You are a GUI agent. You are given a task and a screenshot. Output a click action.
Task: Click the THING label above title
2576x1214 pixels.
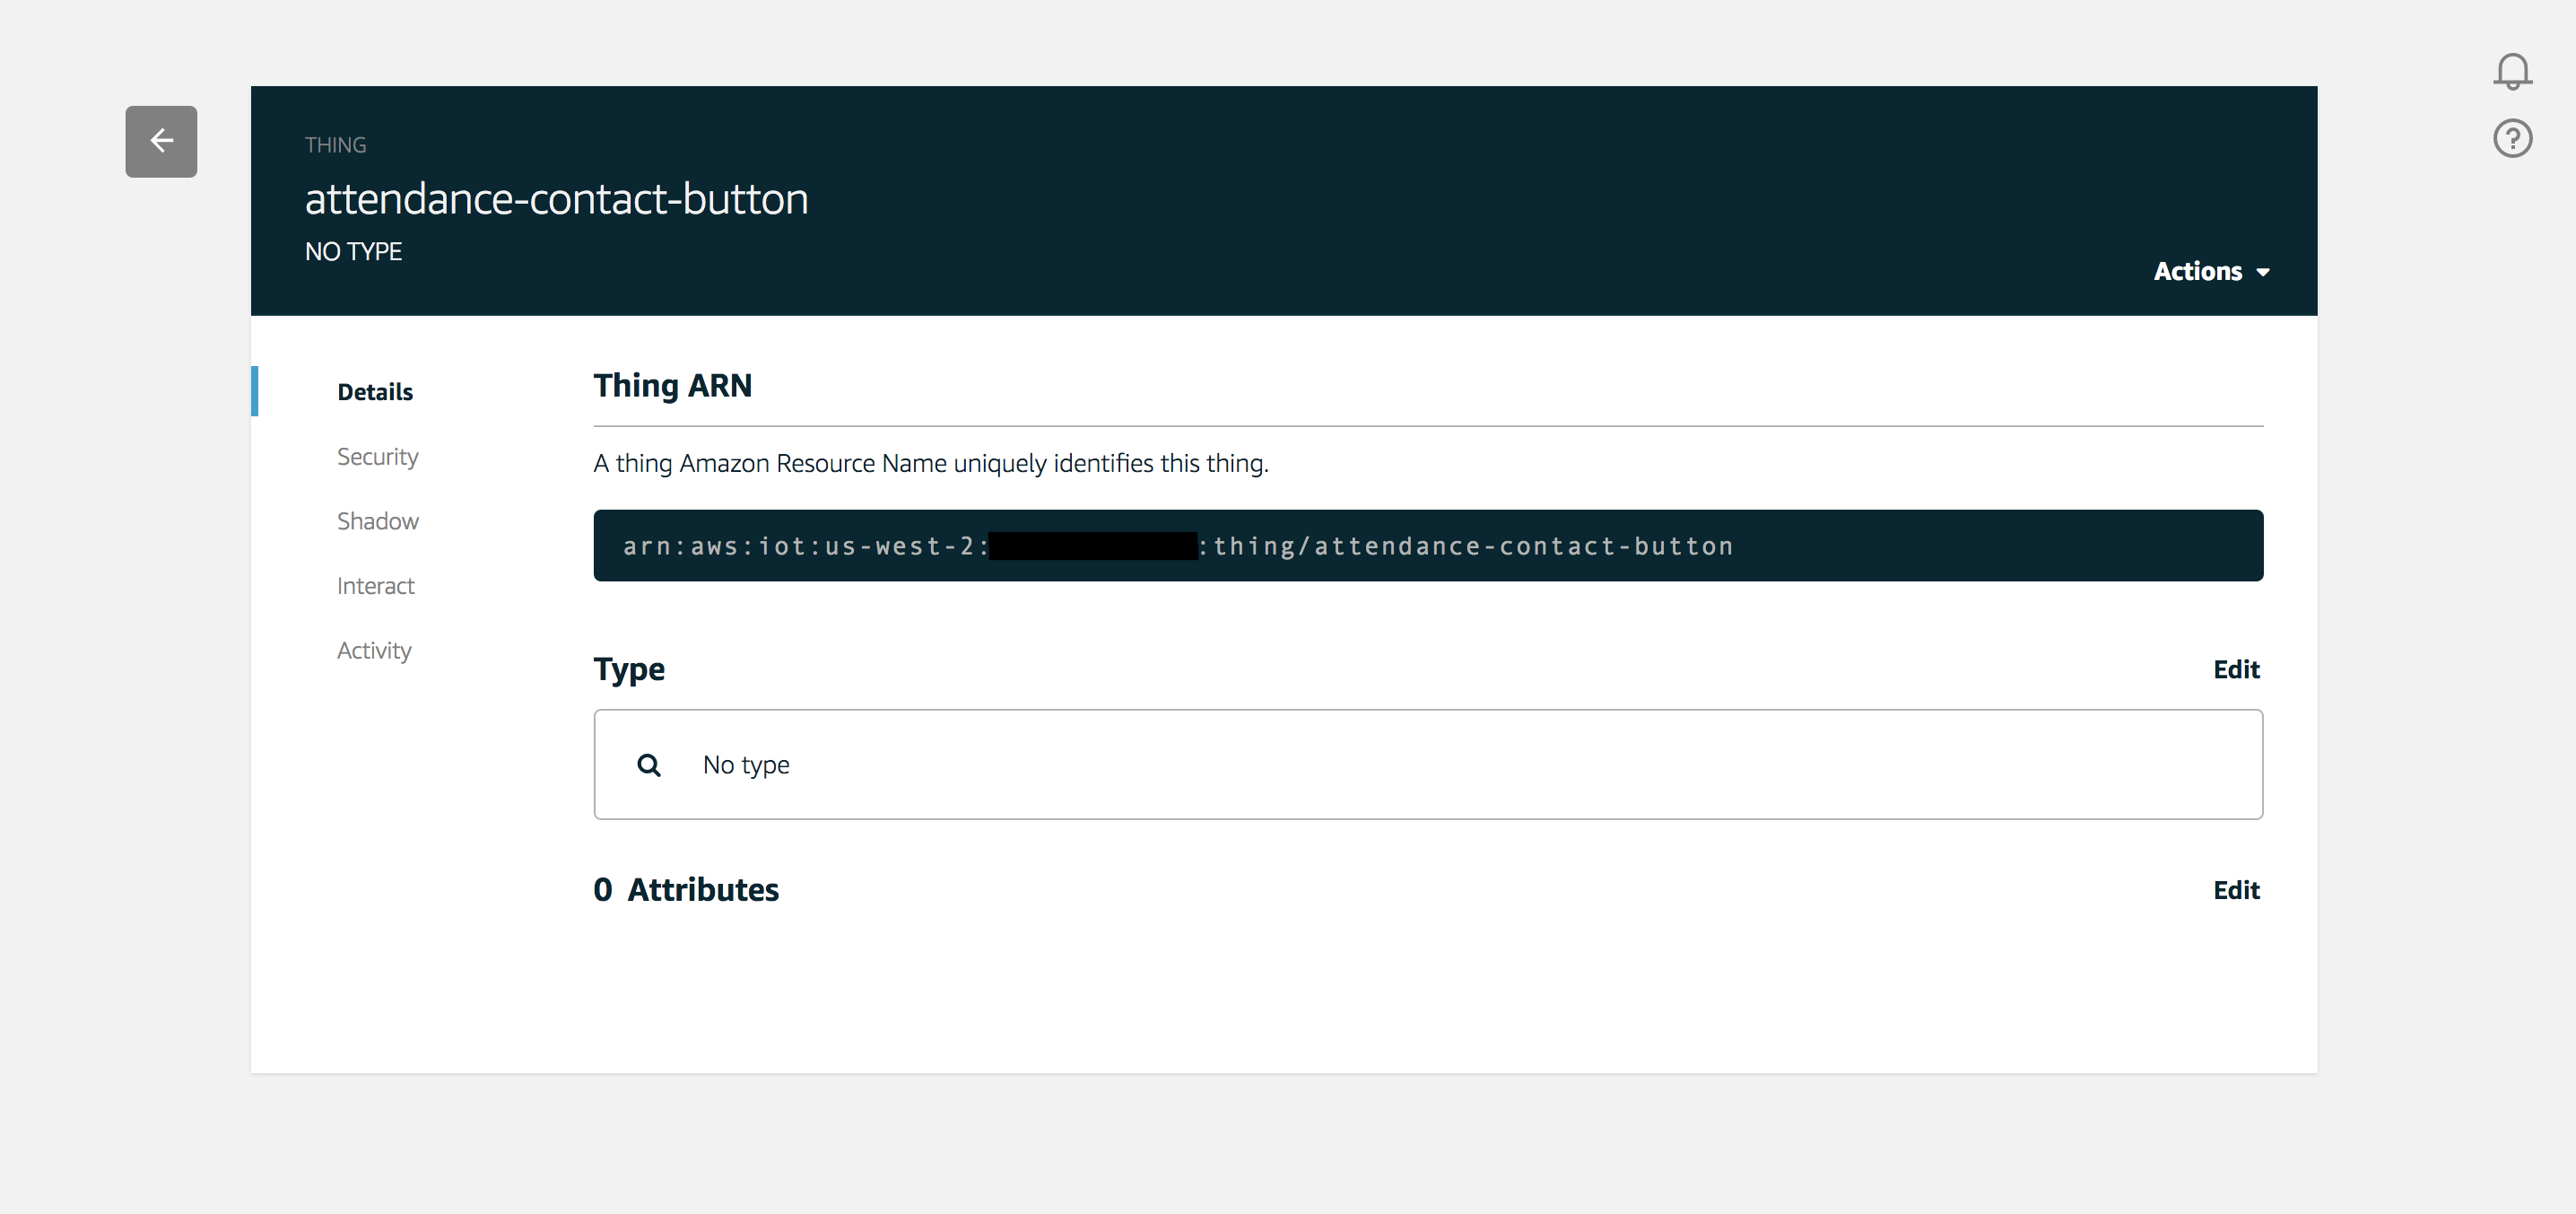(x=335, y=144)
